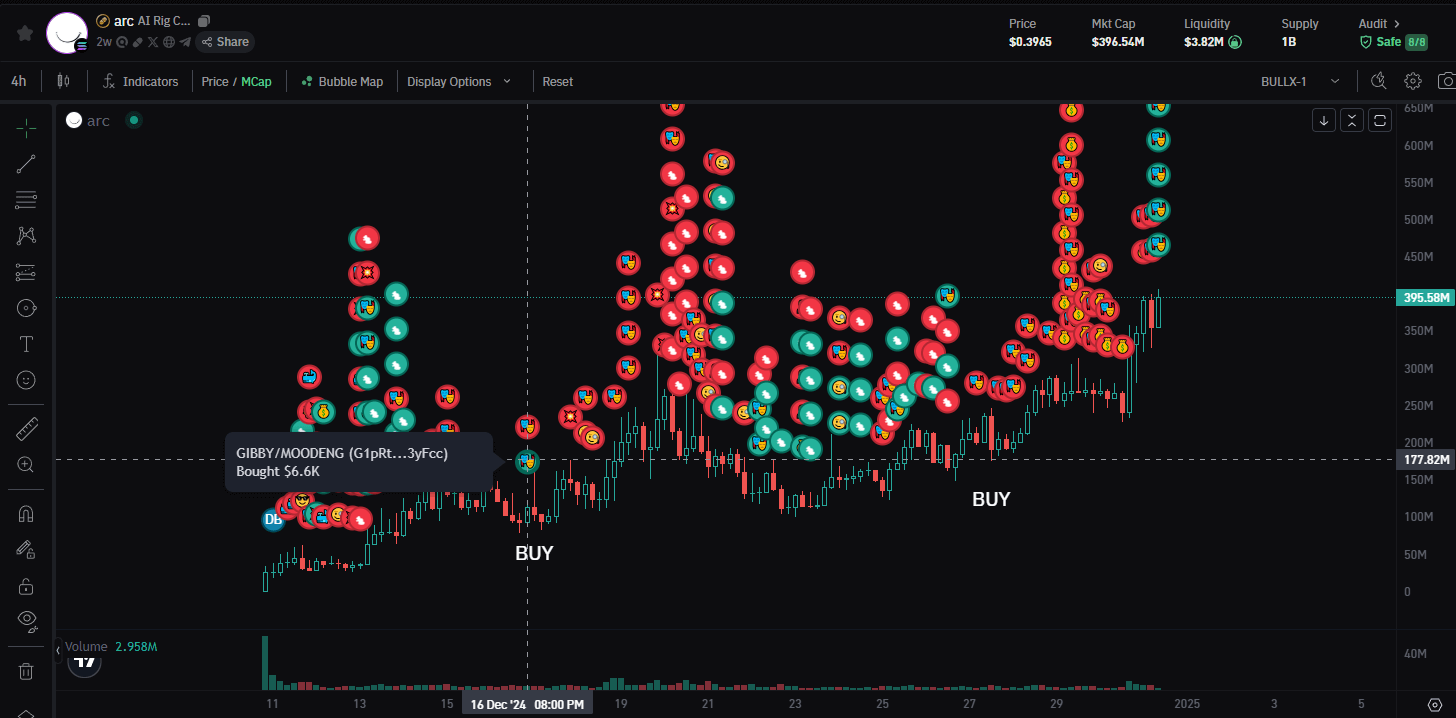Image resolution: width=1456 pixels, height=718 pixels.
Task: Select the trend line drawing tool
Action: tap(27, 165)
